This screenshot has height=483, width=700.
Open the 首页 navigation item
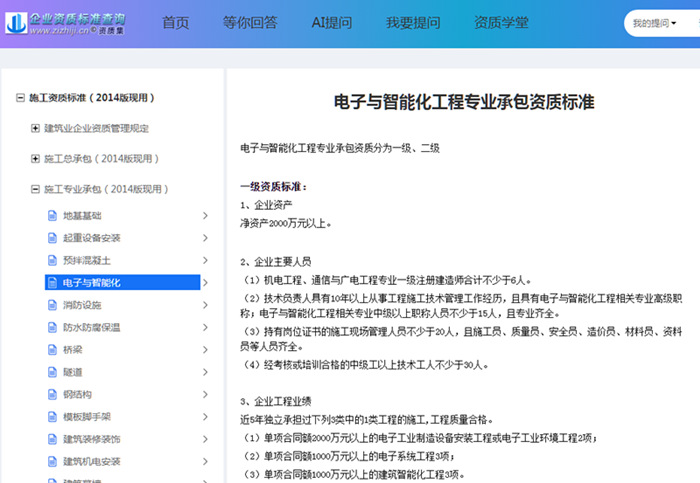point(176,22)
